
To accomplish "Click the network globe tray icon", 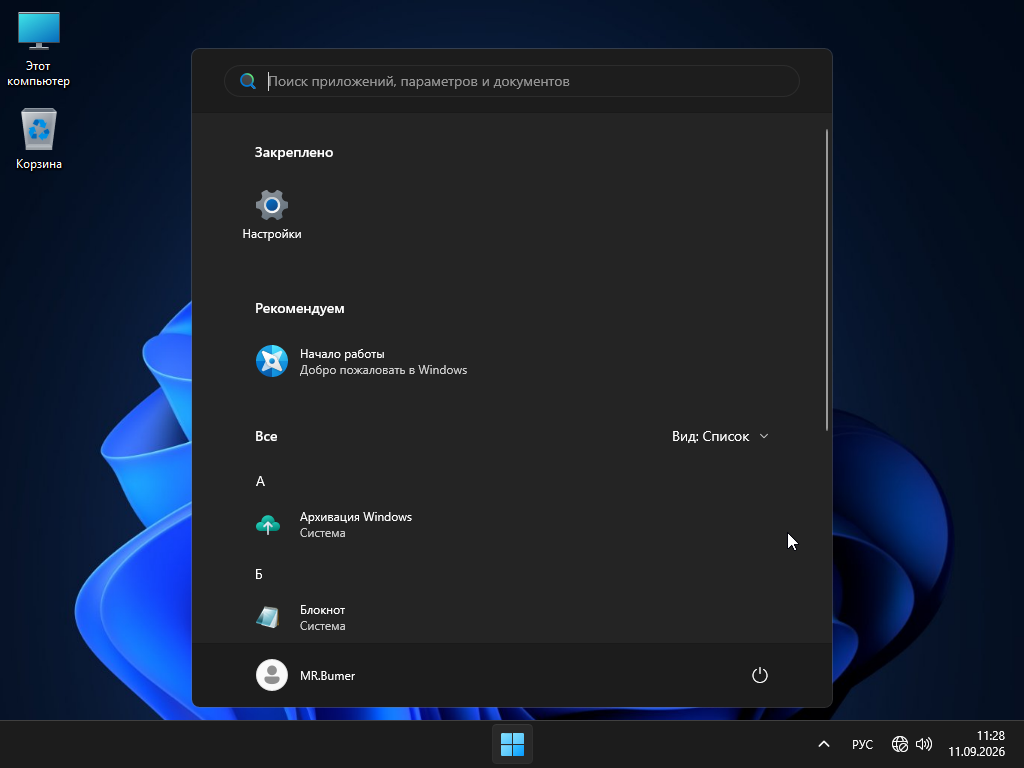I will point(899,744).
